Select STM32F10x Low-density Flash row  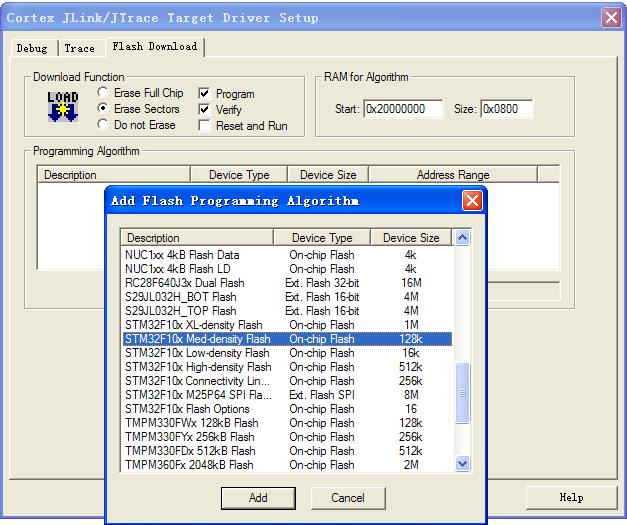(288, 353)
